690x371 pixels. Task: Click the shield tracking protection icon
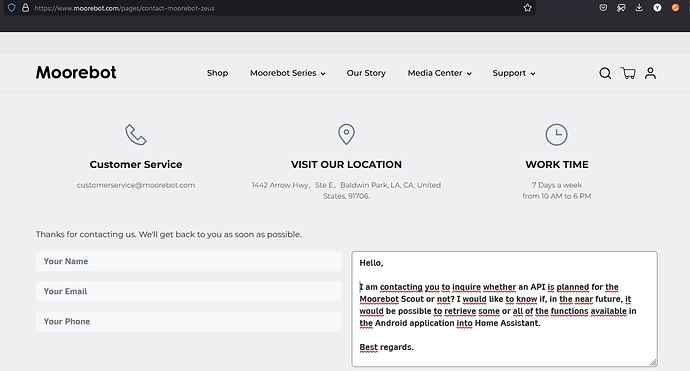pyautogui.click(x=11, y=8)
